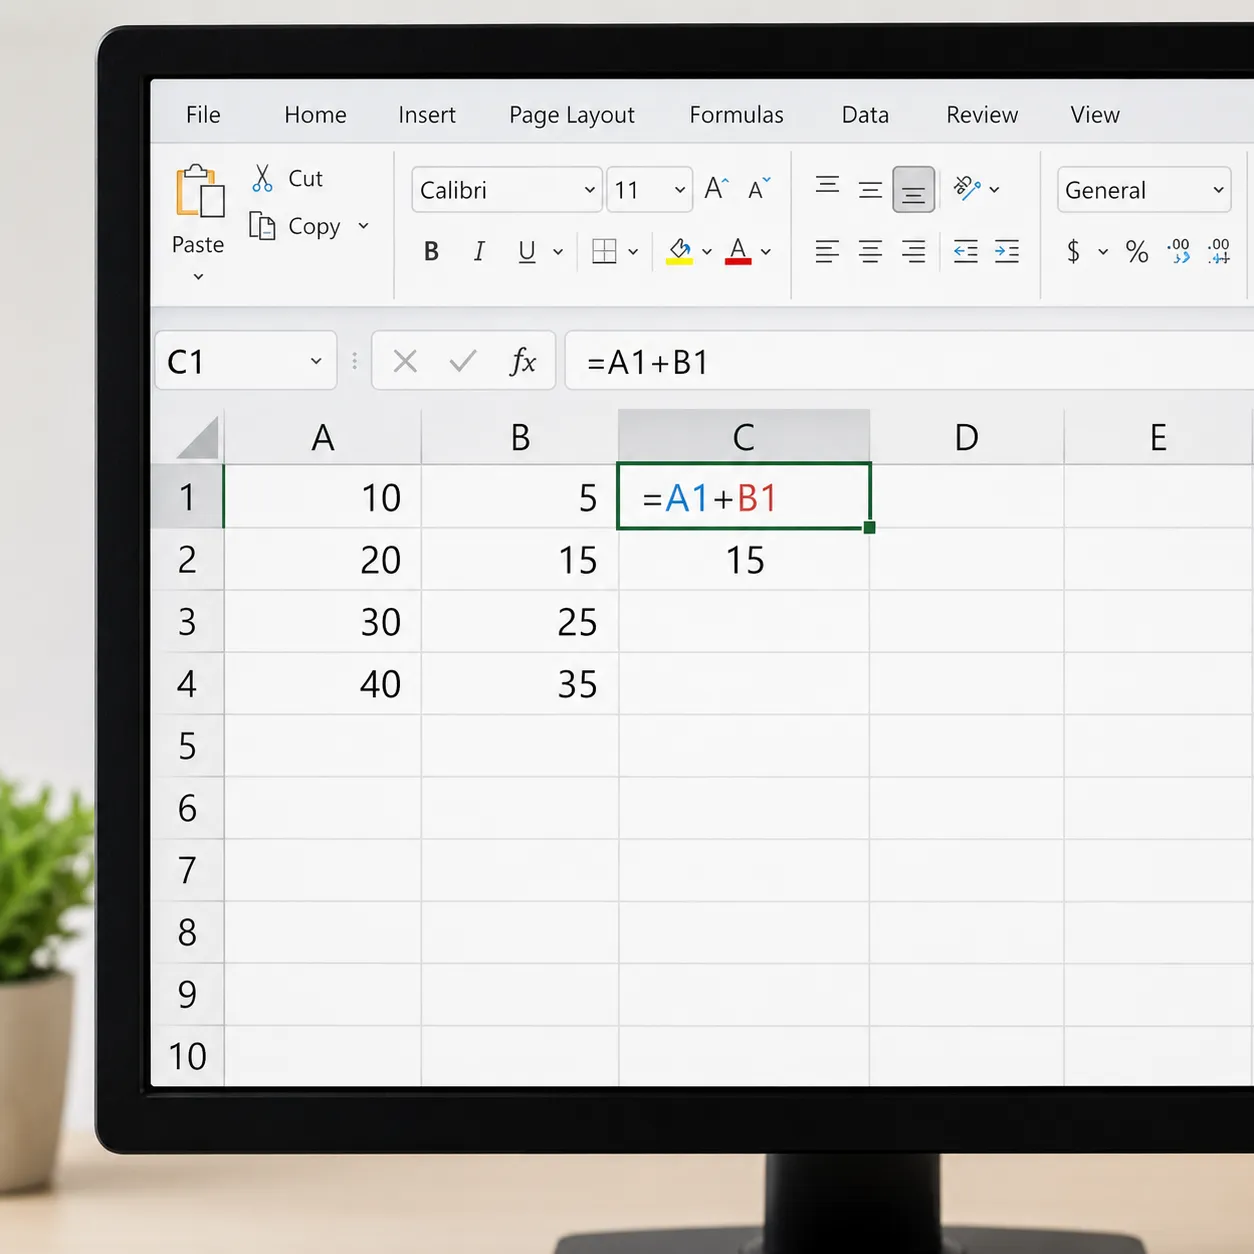The height and width of the screenshot is (1254, 1254).
Task: Open the General number format dropdown
Action: pos(1144,189)
